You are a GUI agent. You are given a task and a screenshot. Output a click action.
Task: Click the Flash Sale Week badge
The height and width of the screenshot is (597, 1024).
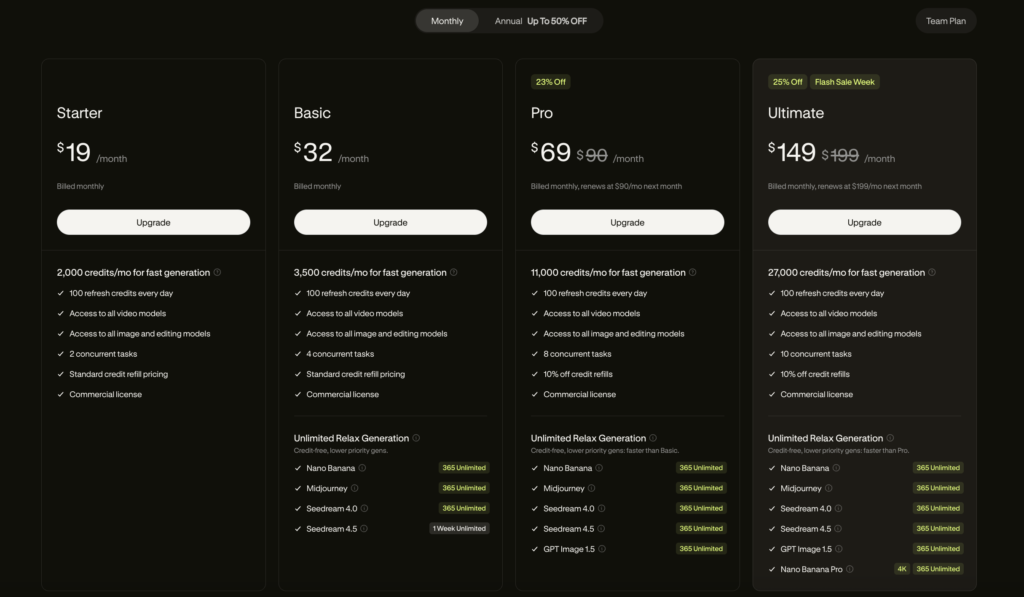click(844, 82)
